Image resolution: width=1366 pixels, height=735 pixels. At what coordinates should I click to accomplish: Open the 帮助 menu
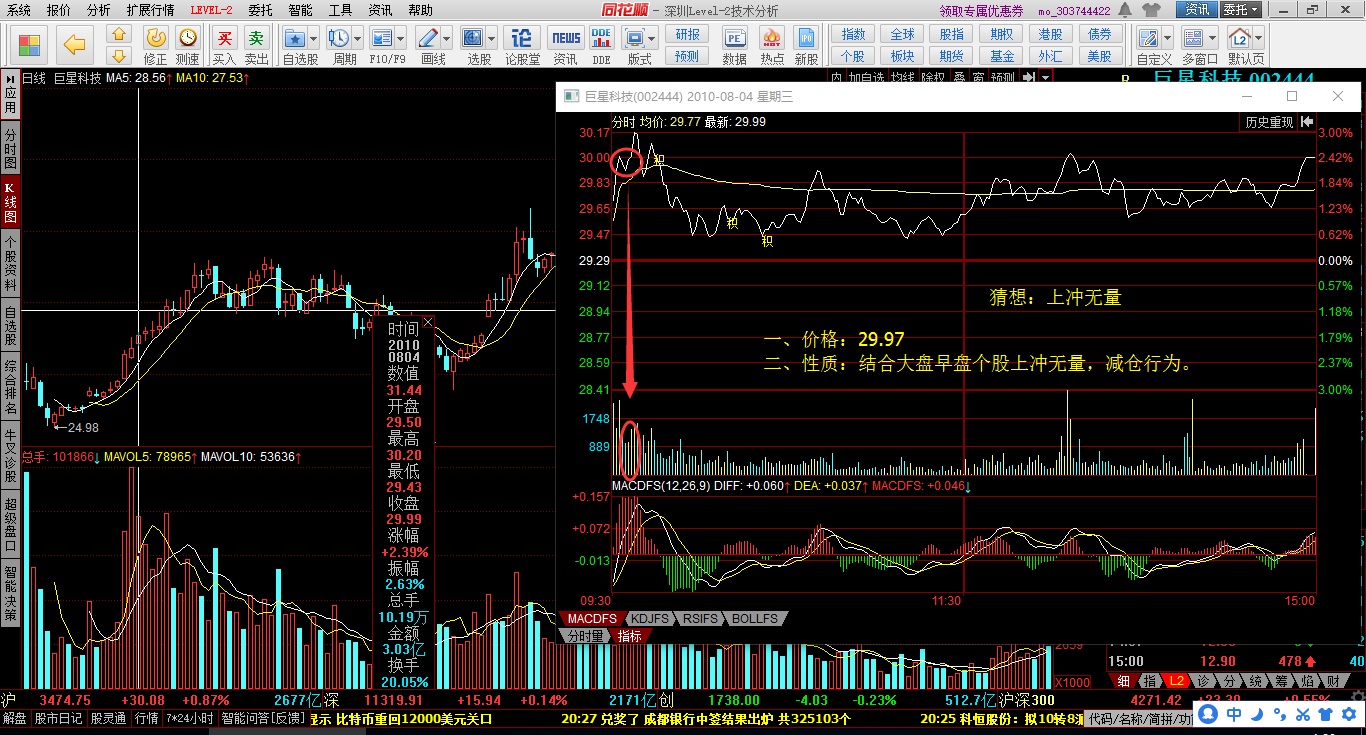tap(420, 10)
